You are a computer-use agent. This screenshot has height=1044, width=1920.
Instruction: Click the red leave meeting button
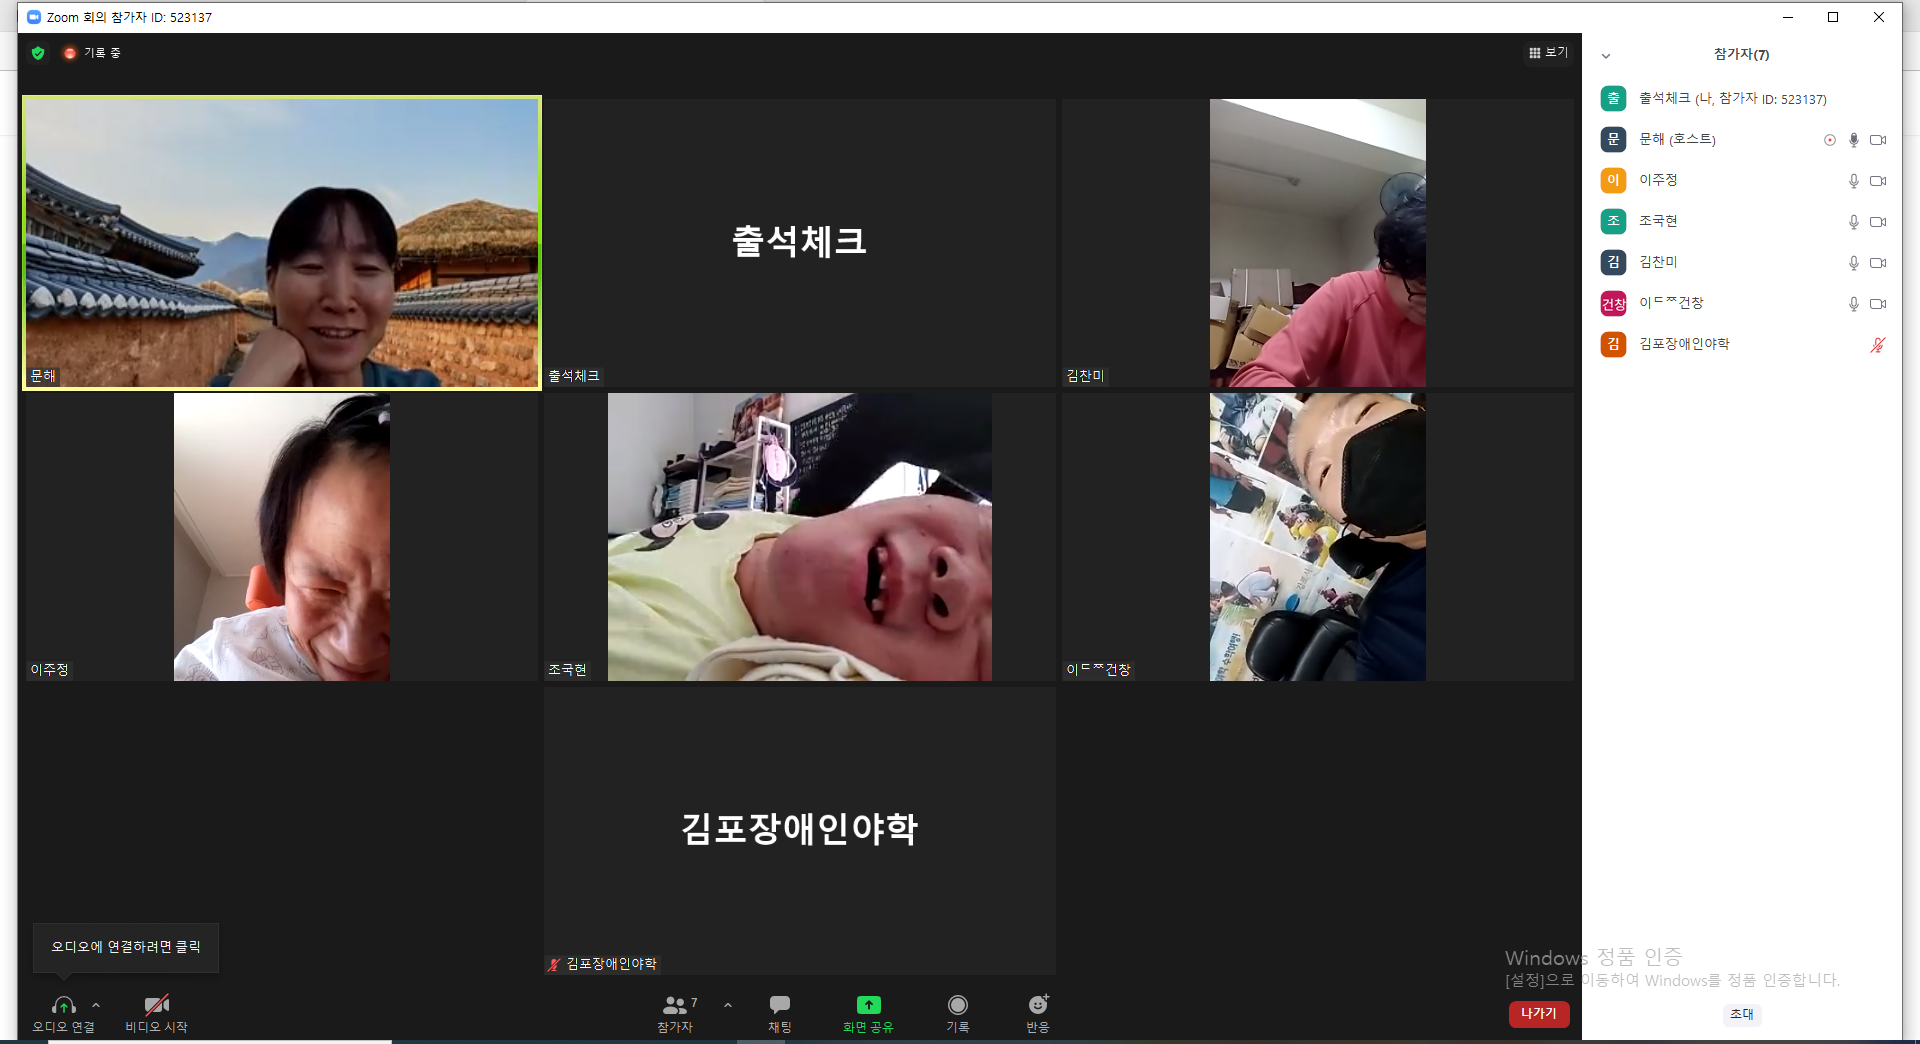pos(1539,1013)
